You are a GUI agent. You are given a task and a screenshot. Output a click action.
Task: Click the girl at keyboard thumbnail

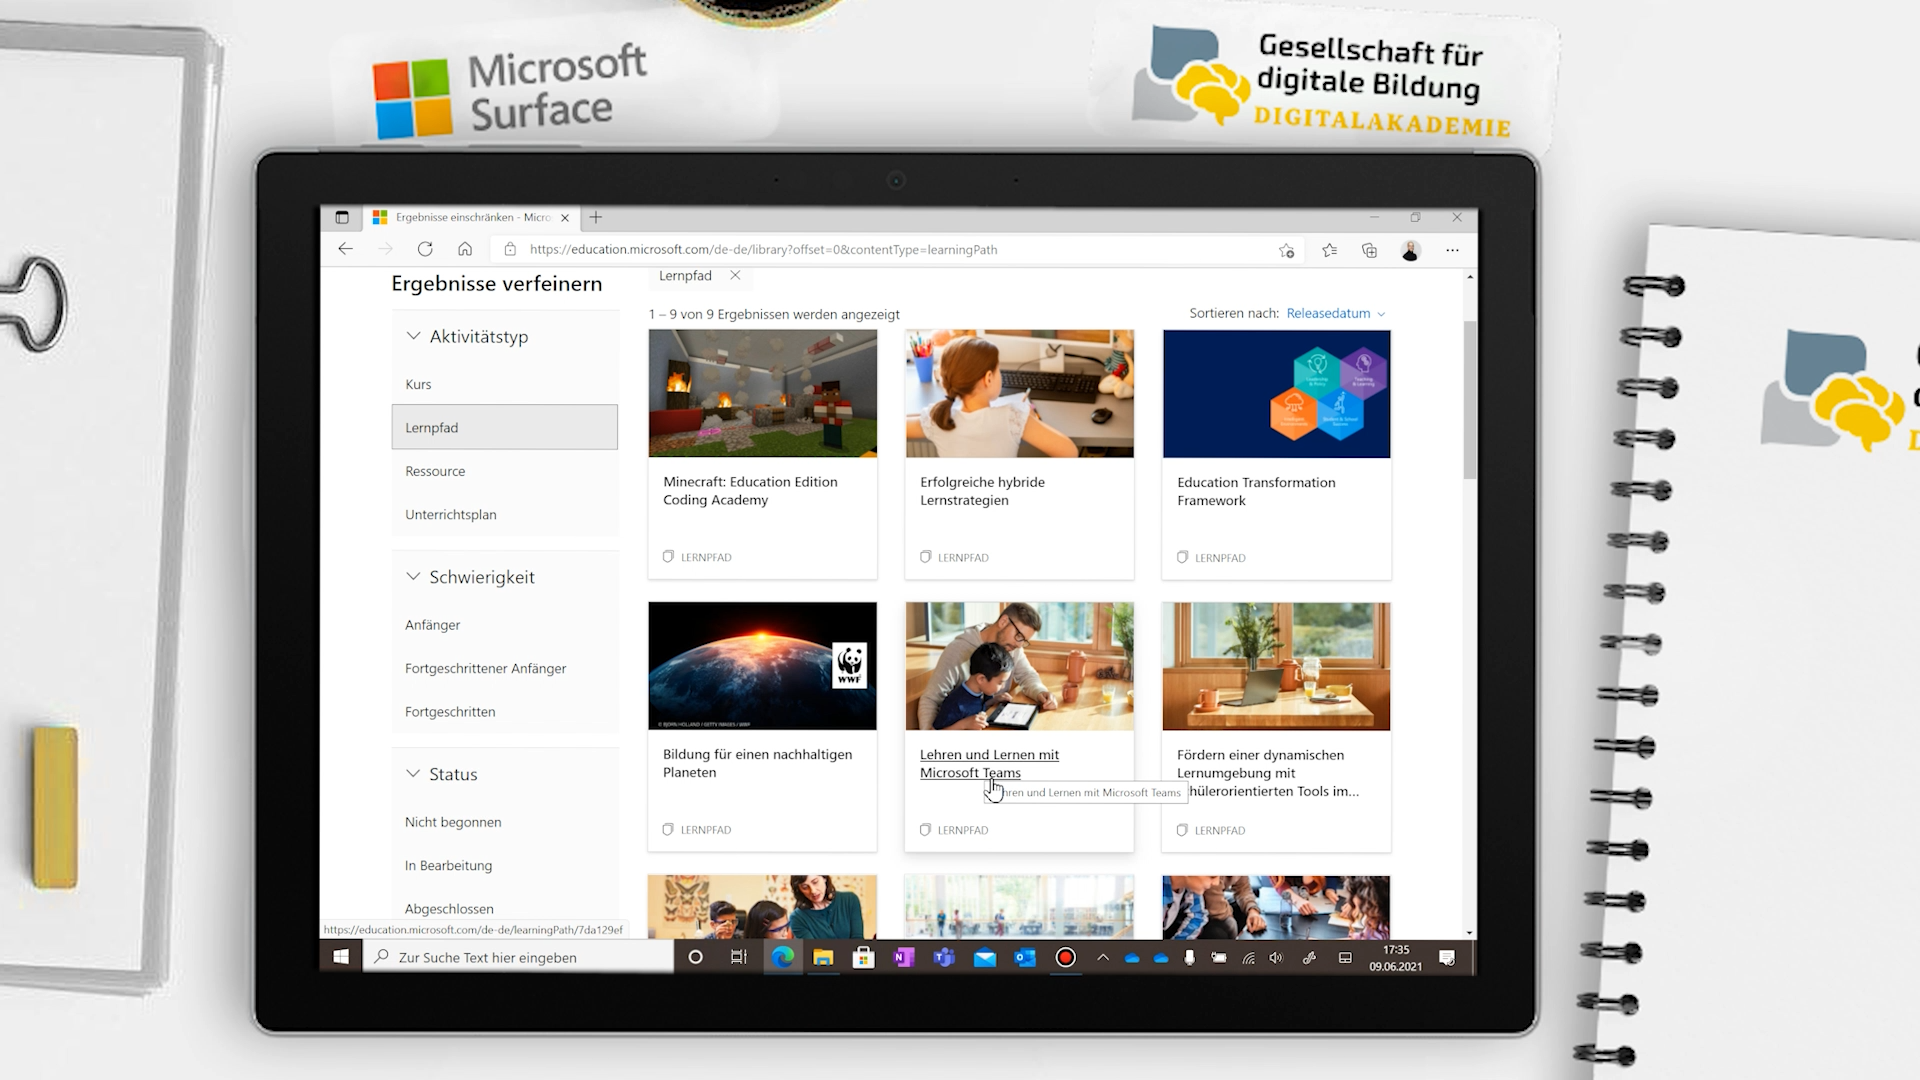(x=1019, y=393)
